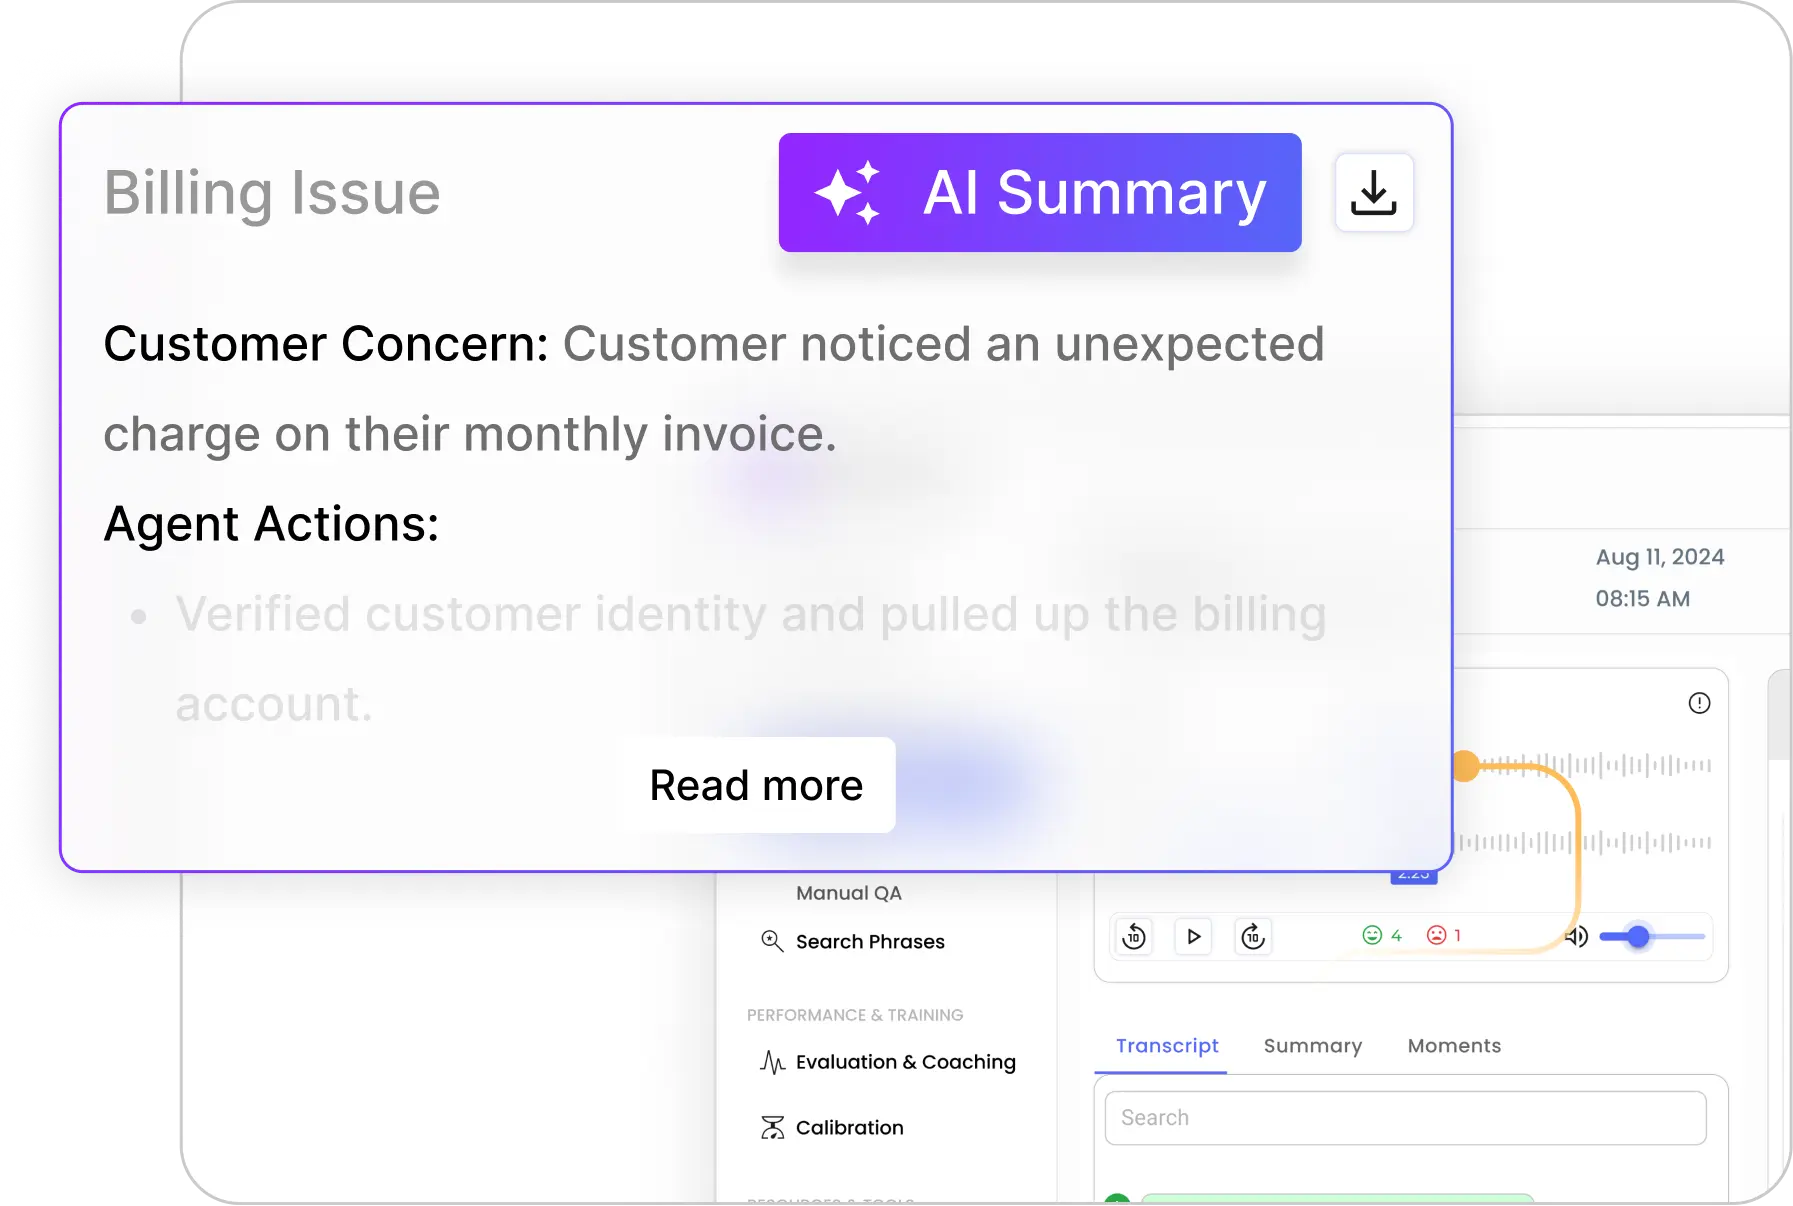1793x1206 pixels.
Task: Click the negative sentiment frown icon
Action: coord(1436,935)
